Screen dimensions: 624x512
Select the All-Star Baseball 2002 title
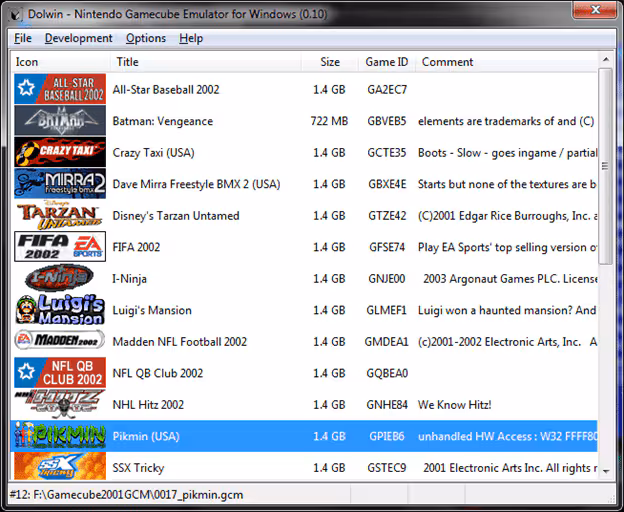pos(166,90)
